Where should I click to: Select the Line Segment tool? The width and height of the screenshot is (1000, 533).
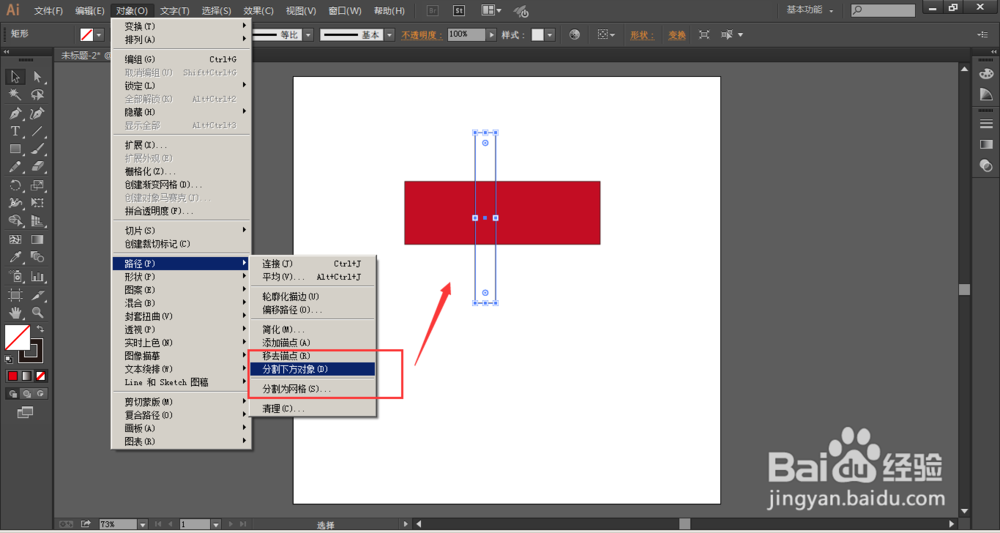pyautogui.click(x=38, y=131)
